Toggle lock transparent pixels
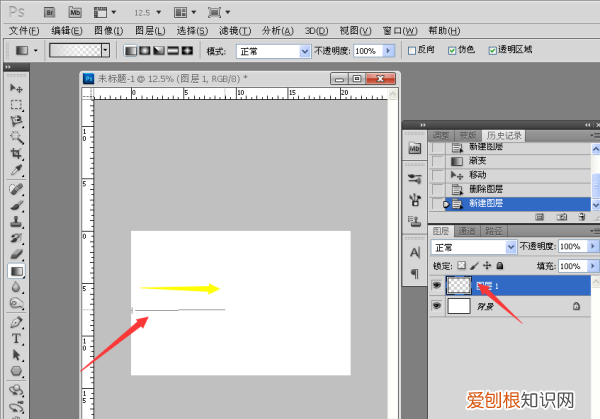The width and height of the screenshot is (600, 419). pos(462,266)
